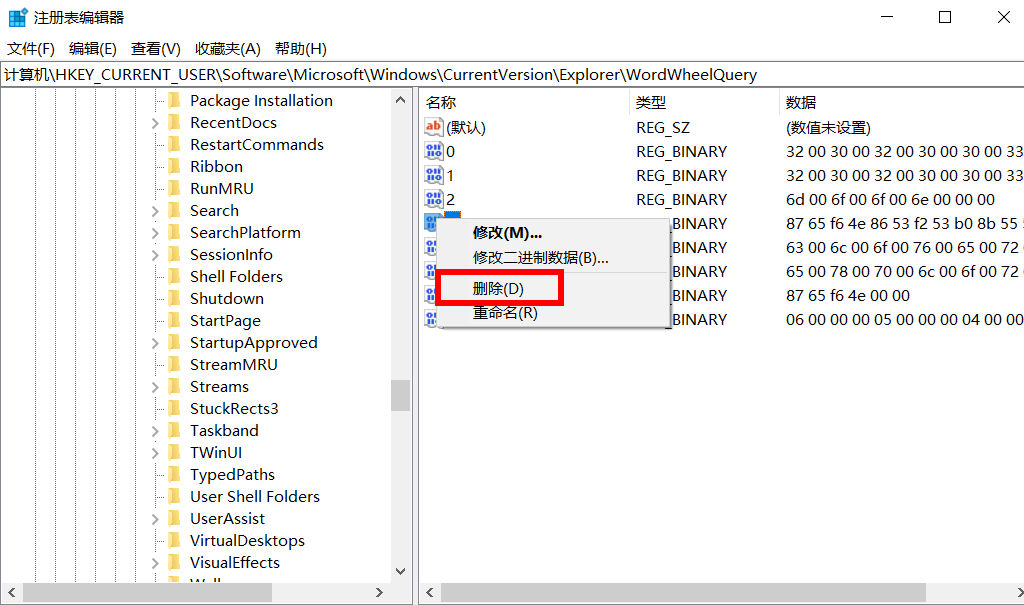This screenshot has height=605, width=1024.
Task: Select the VisualEffects key
Action: click(x=234, y=563)
